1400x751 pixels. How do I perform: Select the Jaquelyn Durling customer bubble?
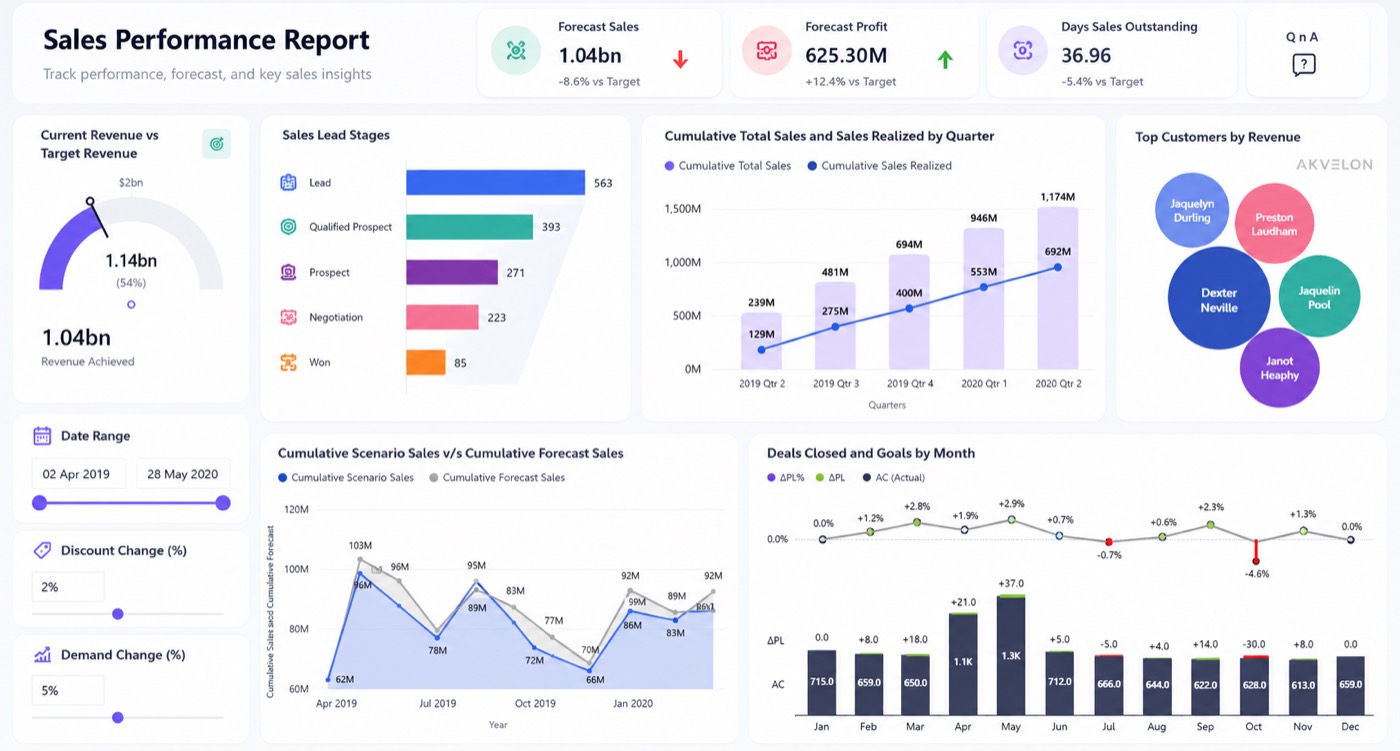1192,210
